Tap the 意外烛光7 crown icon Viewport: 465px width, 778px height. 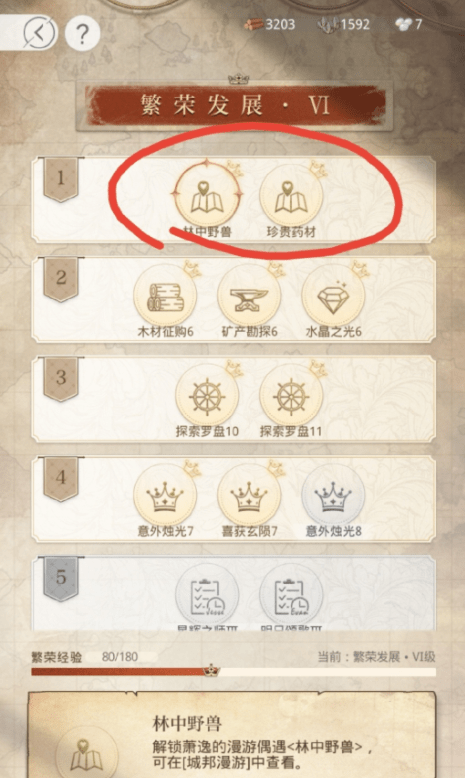165,496
